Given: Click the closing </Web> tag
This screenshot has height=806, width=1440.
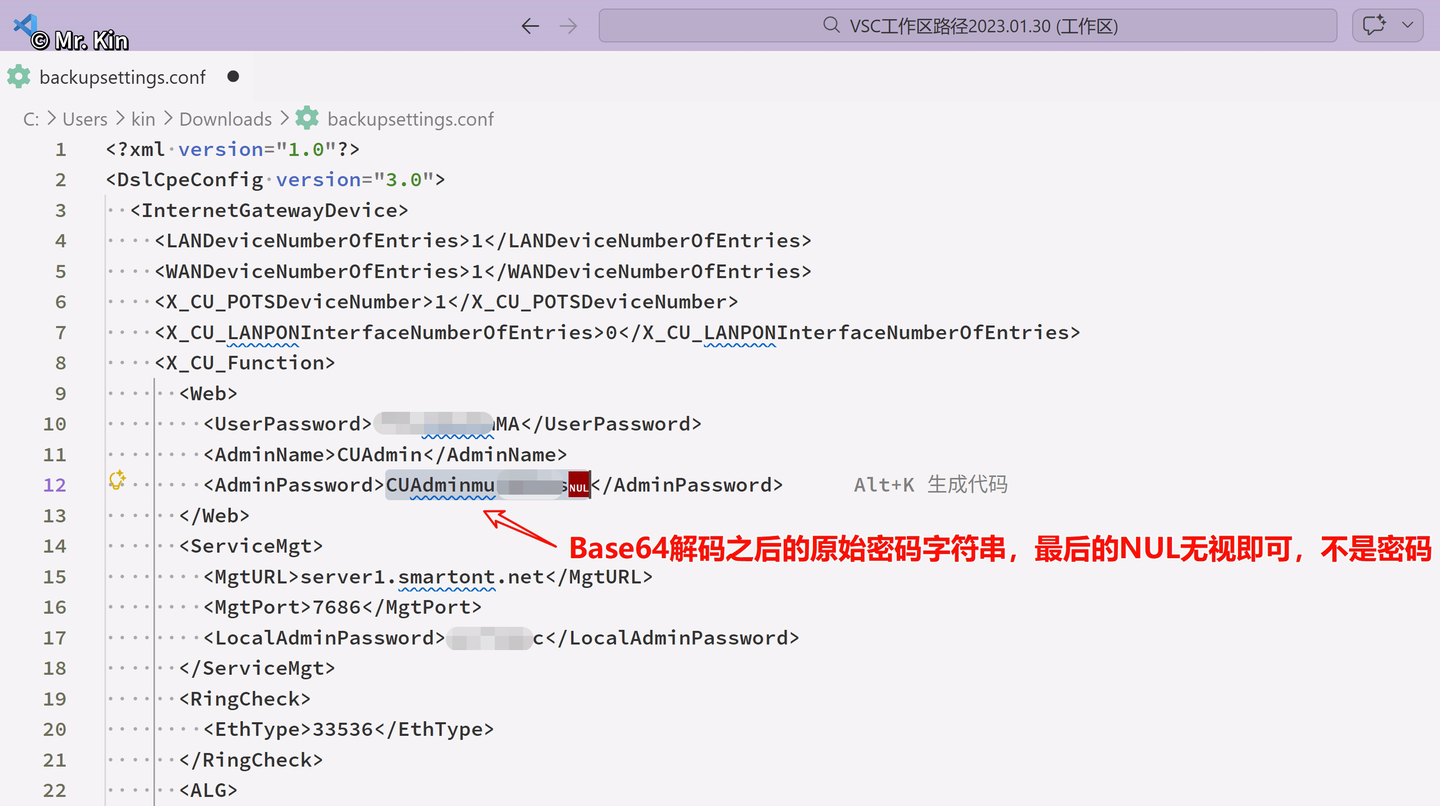Looking at the screenshot, I should click(214, 516).
